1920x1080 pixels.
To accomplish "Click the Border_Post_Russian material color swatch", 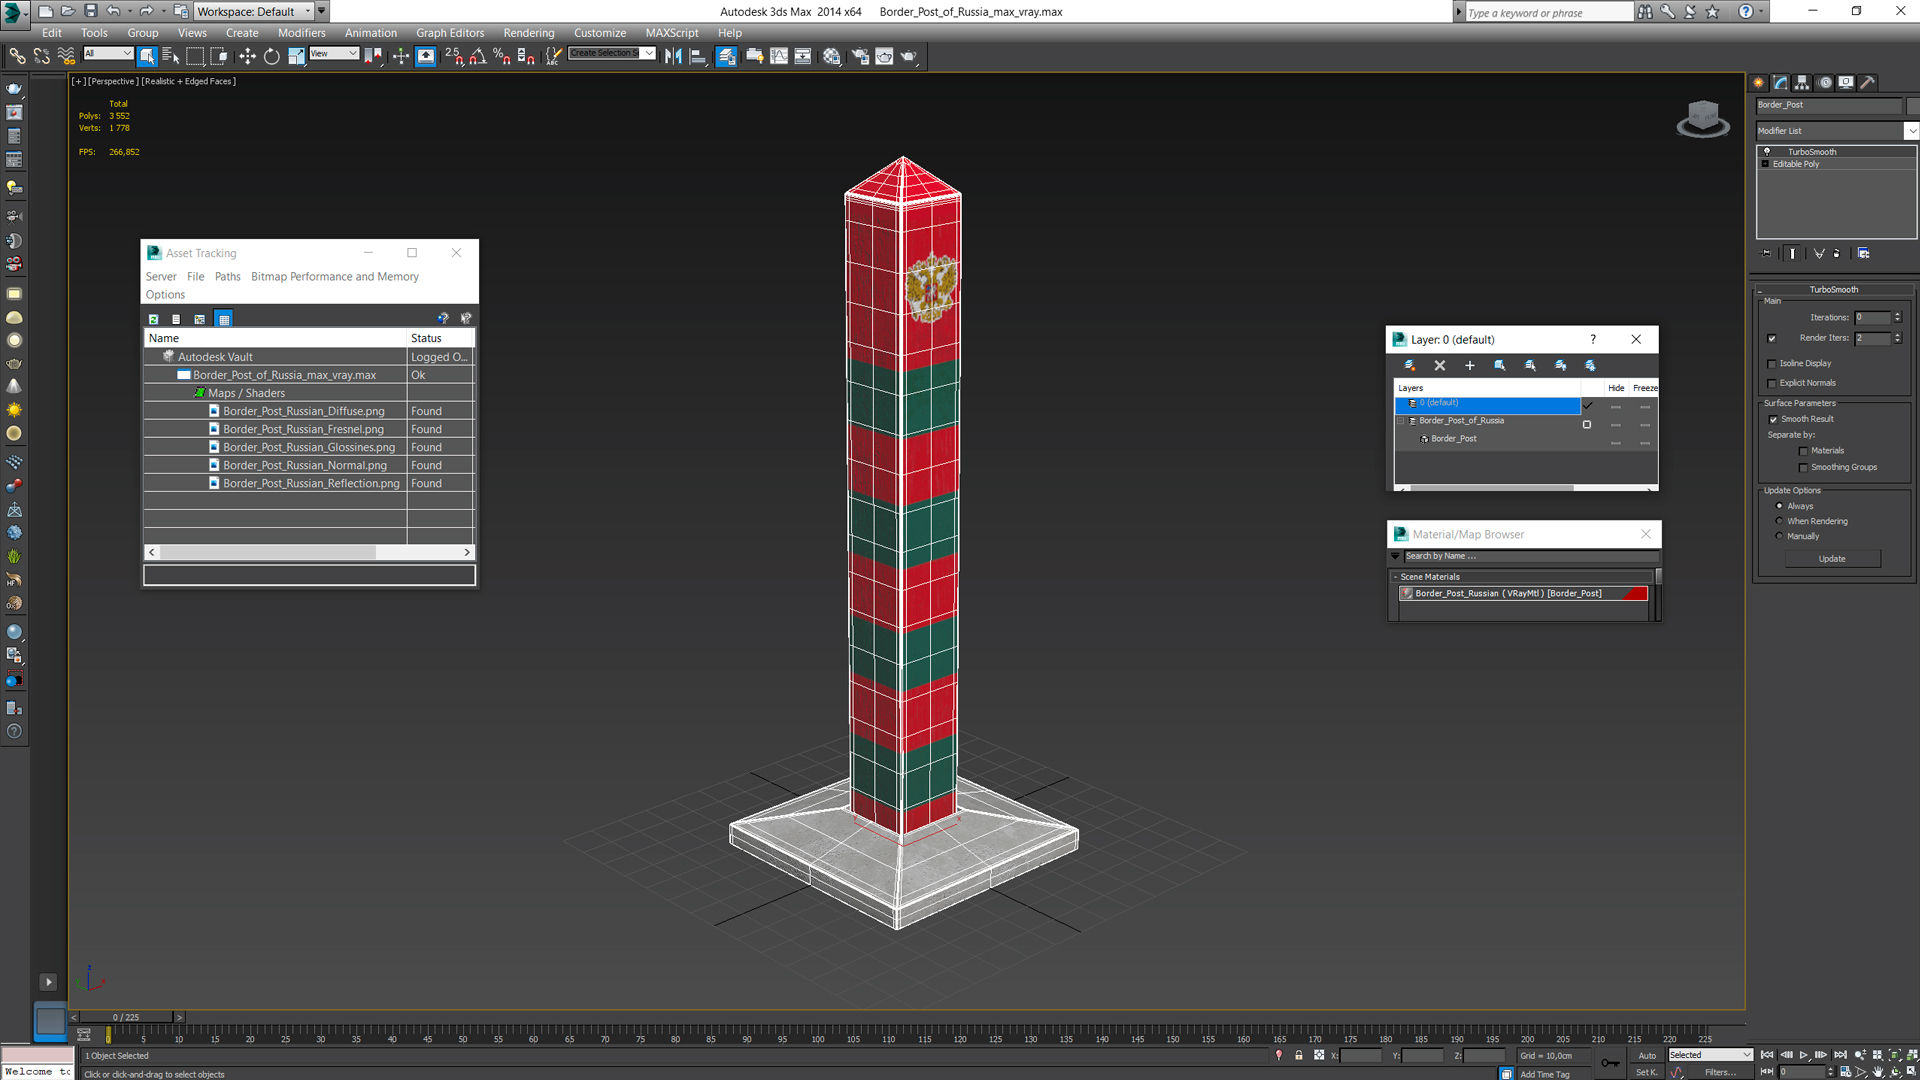I will [1635, 593].
